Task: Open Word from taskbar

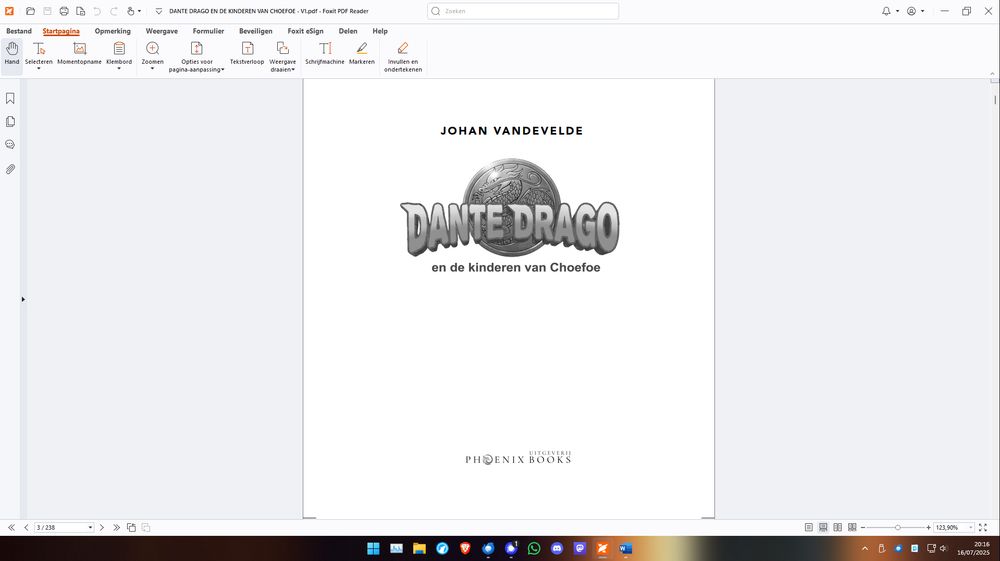Action: pos(626,548)
